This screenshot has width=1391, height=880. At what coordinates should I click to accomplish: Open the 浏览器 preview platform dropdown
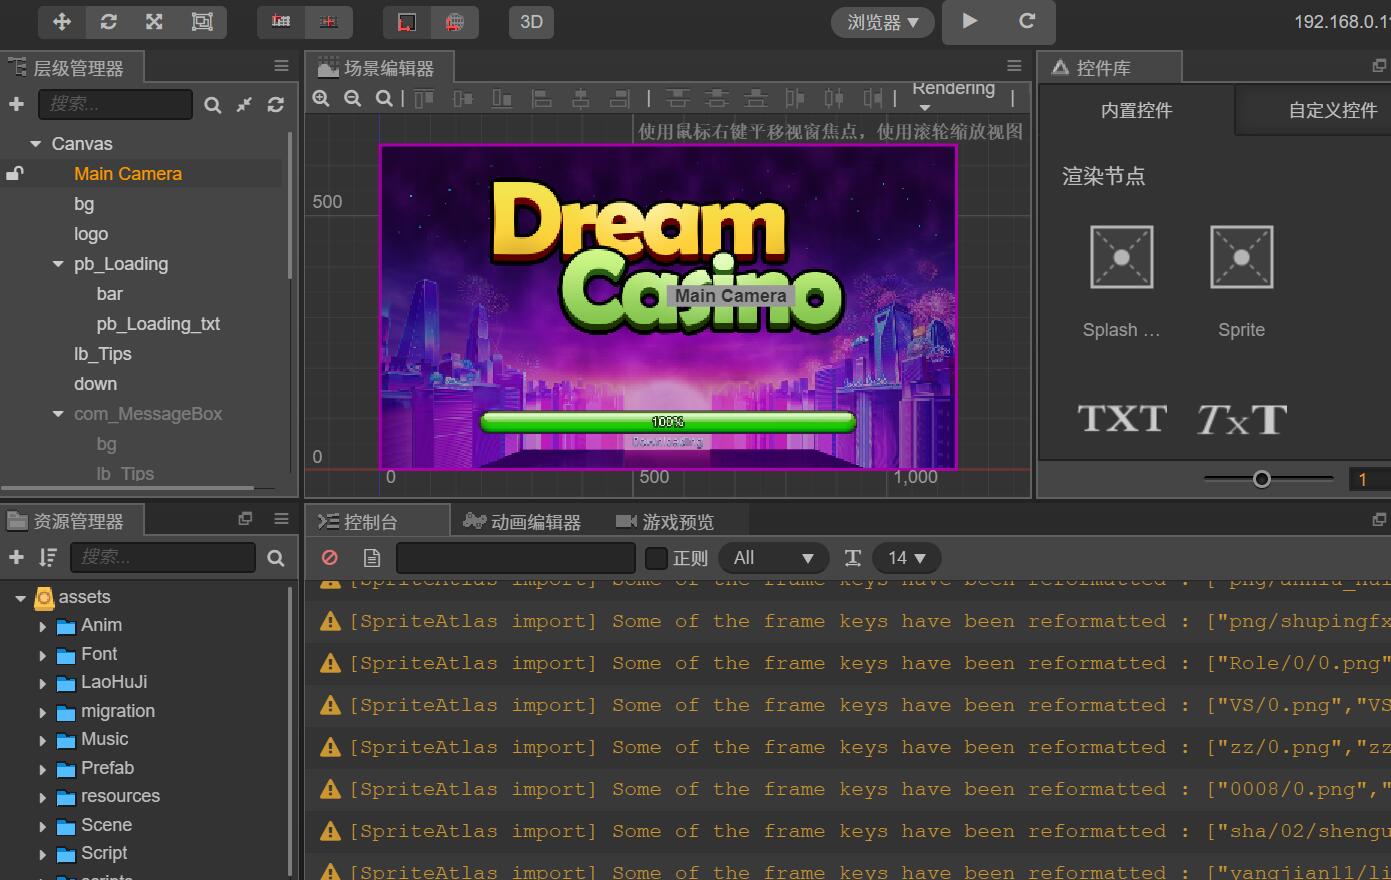tap(882, 22)
